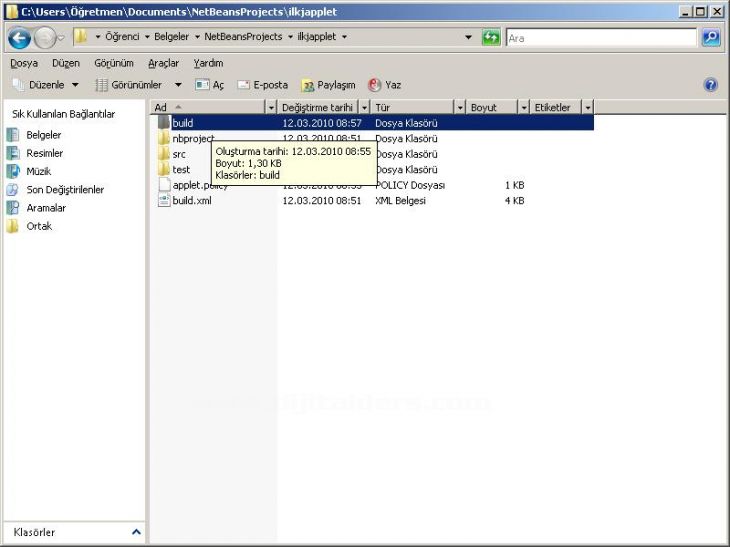730x547 pixels.
Task: Open the dropdown arrow after Belgeler breadcrumb
Action: [197, 37]
